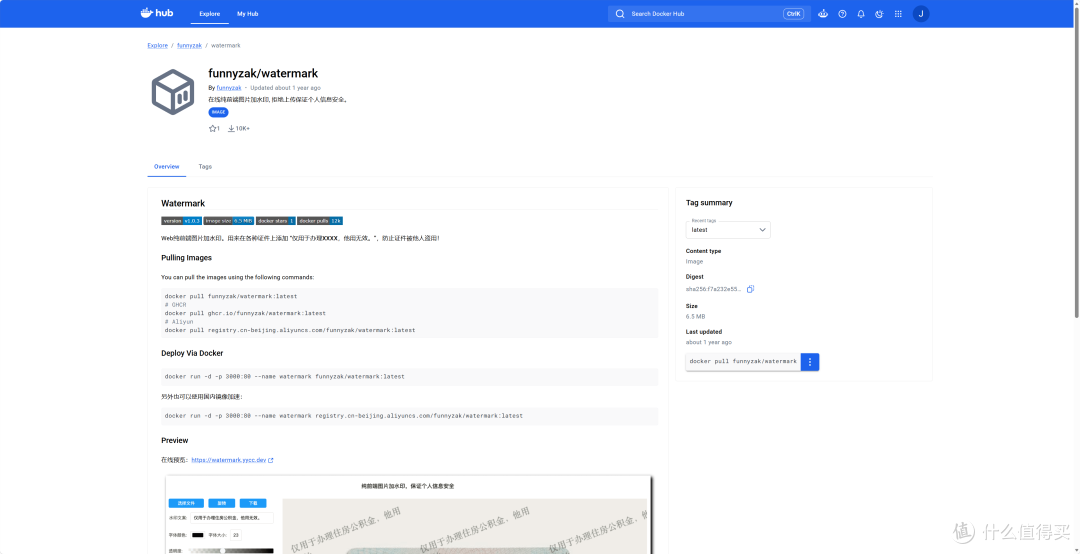Viewport: 1080px width, 554px height.
Task: Open the By funnyzak author link
Action: tap(229, 88)
